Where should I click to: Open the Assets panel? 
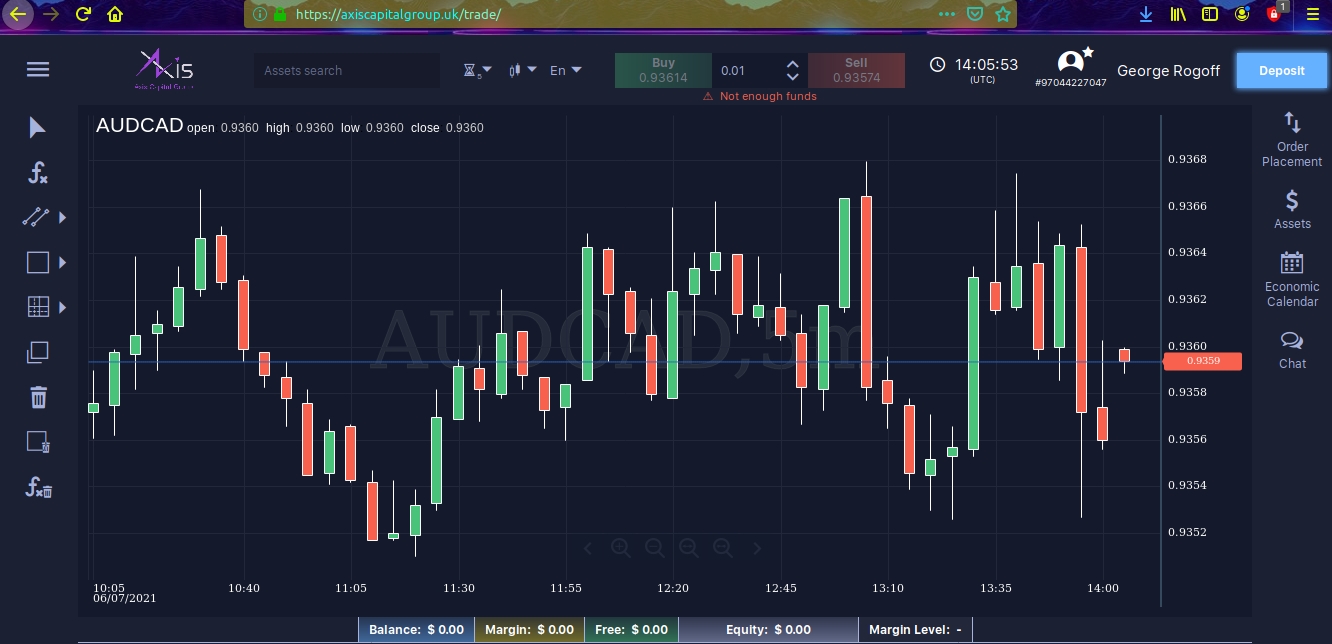(x=1292, y=208)
